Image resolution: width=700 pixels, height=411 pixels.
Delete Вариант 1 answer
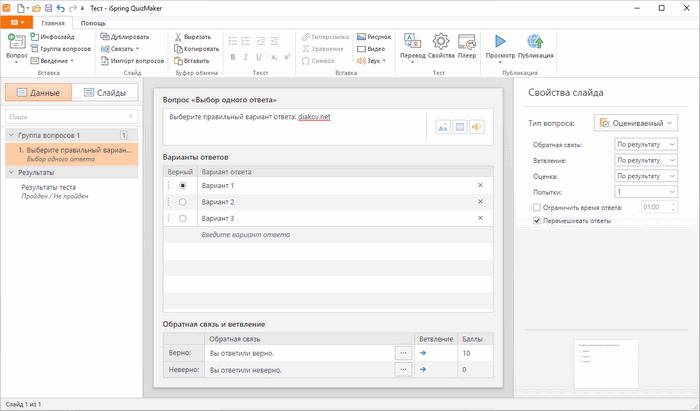(x=480, y=185)
